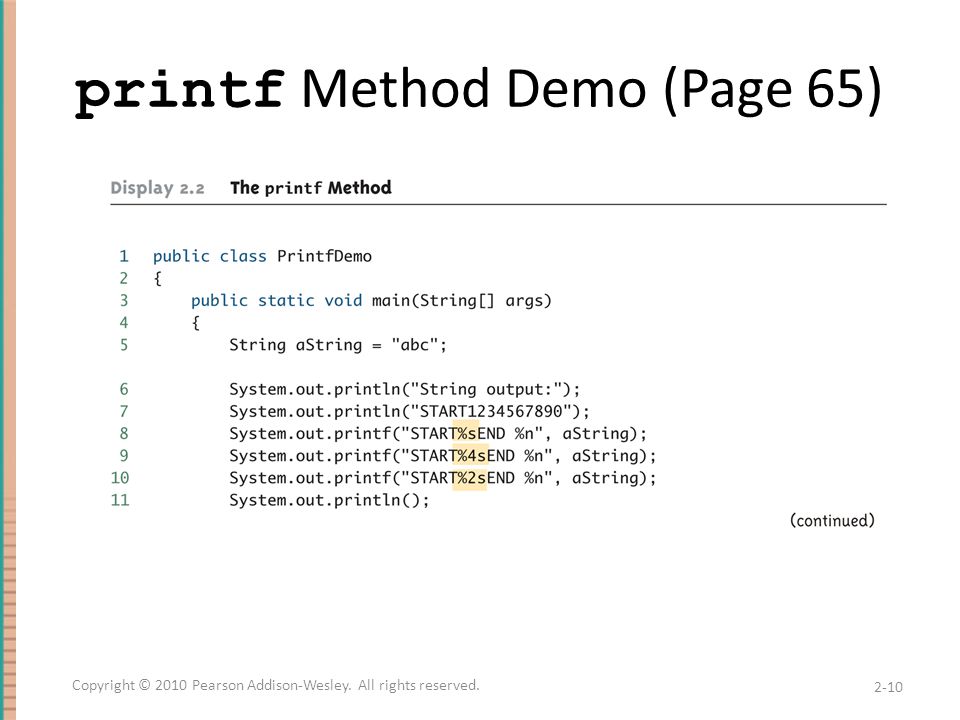Click the highlighted '%4s' in line 9
Viewport: 960px width, 720px height.
pos(470,456)
